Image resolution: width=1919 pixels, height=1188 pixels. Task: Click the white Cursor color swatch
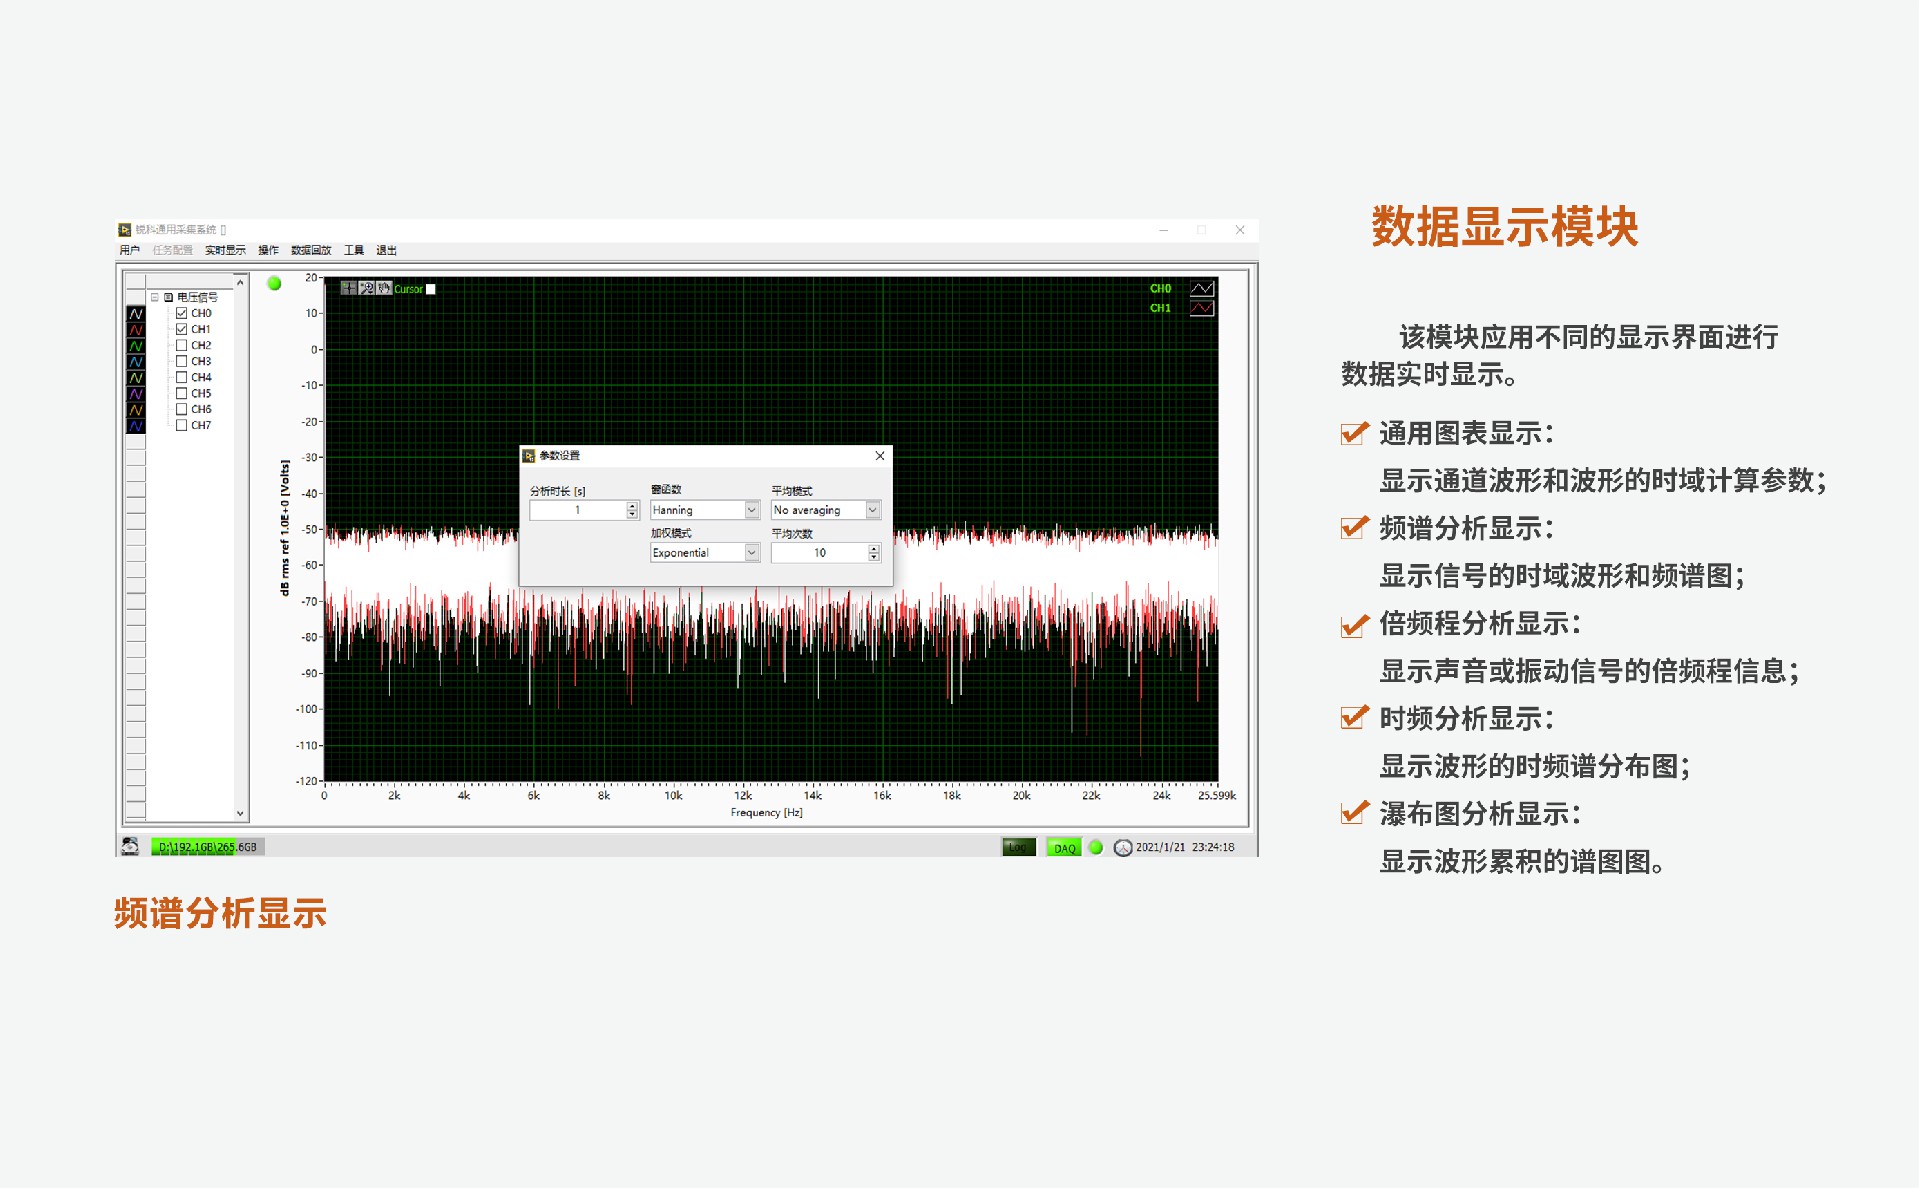(431, 289)
